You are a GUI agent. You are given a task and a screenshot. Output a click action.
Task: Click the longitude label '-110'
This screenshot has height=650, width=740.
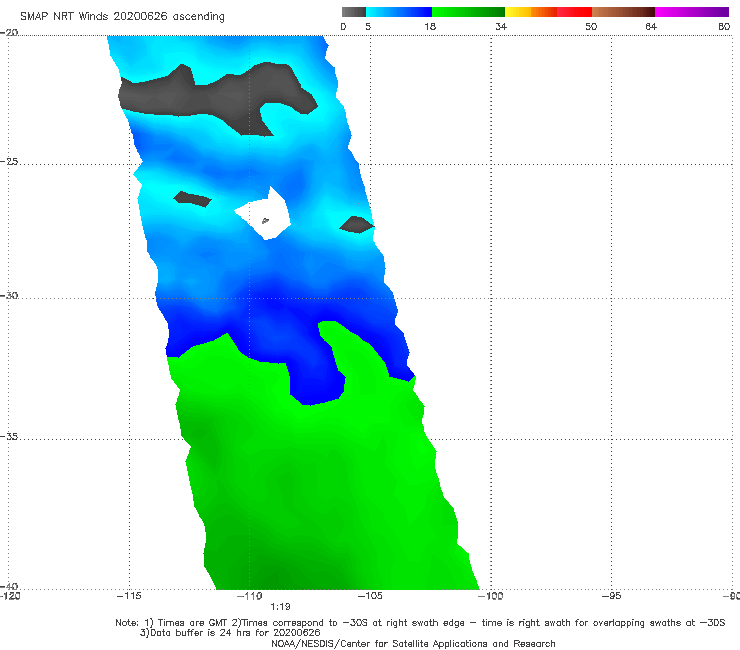click(x=249, y=596)
